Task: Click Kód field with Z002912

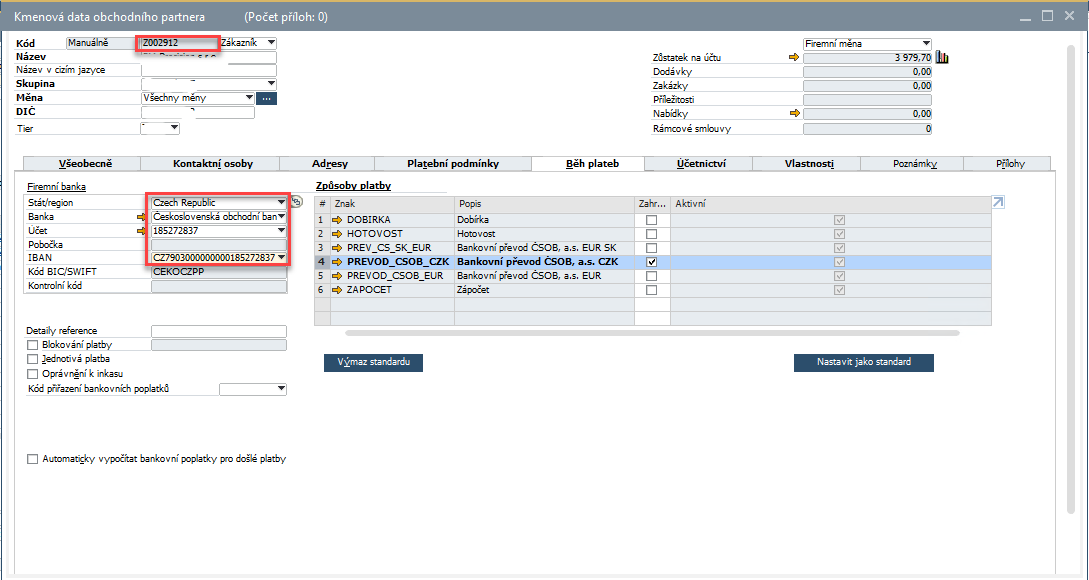Action: pyautogui.click(x=180, y=43)
